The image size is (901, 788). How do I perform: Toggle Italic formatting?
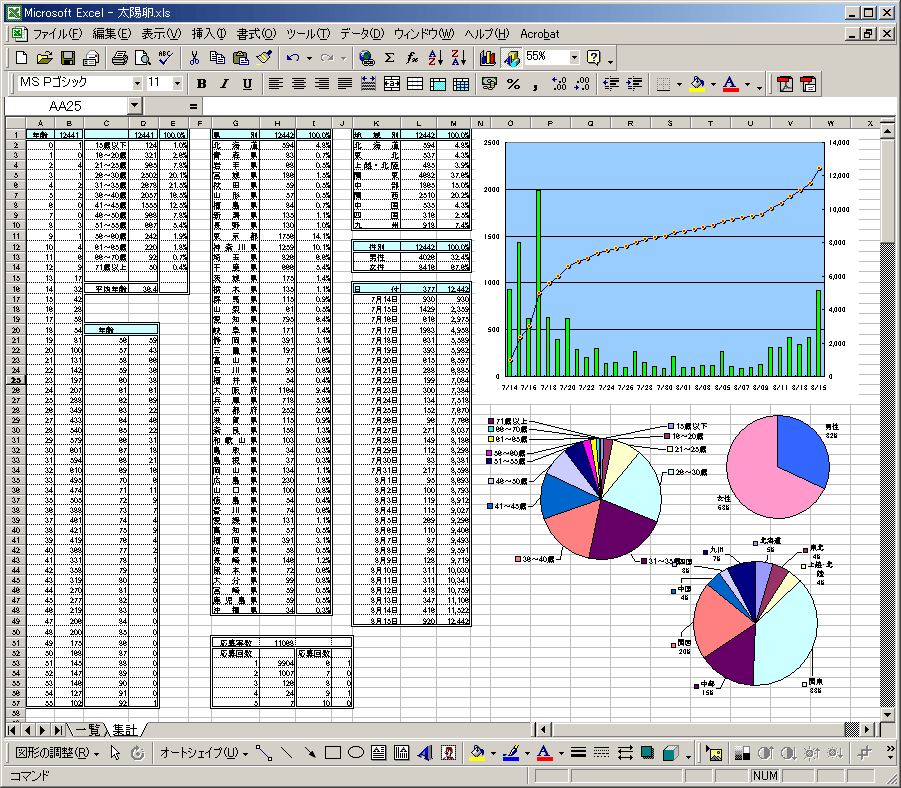(224, 84)
